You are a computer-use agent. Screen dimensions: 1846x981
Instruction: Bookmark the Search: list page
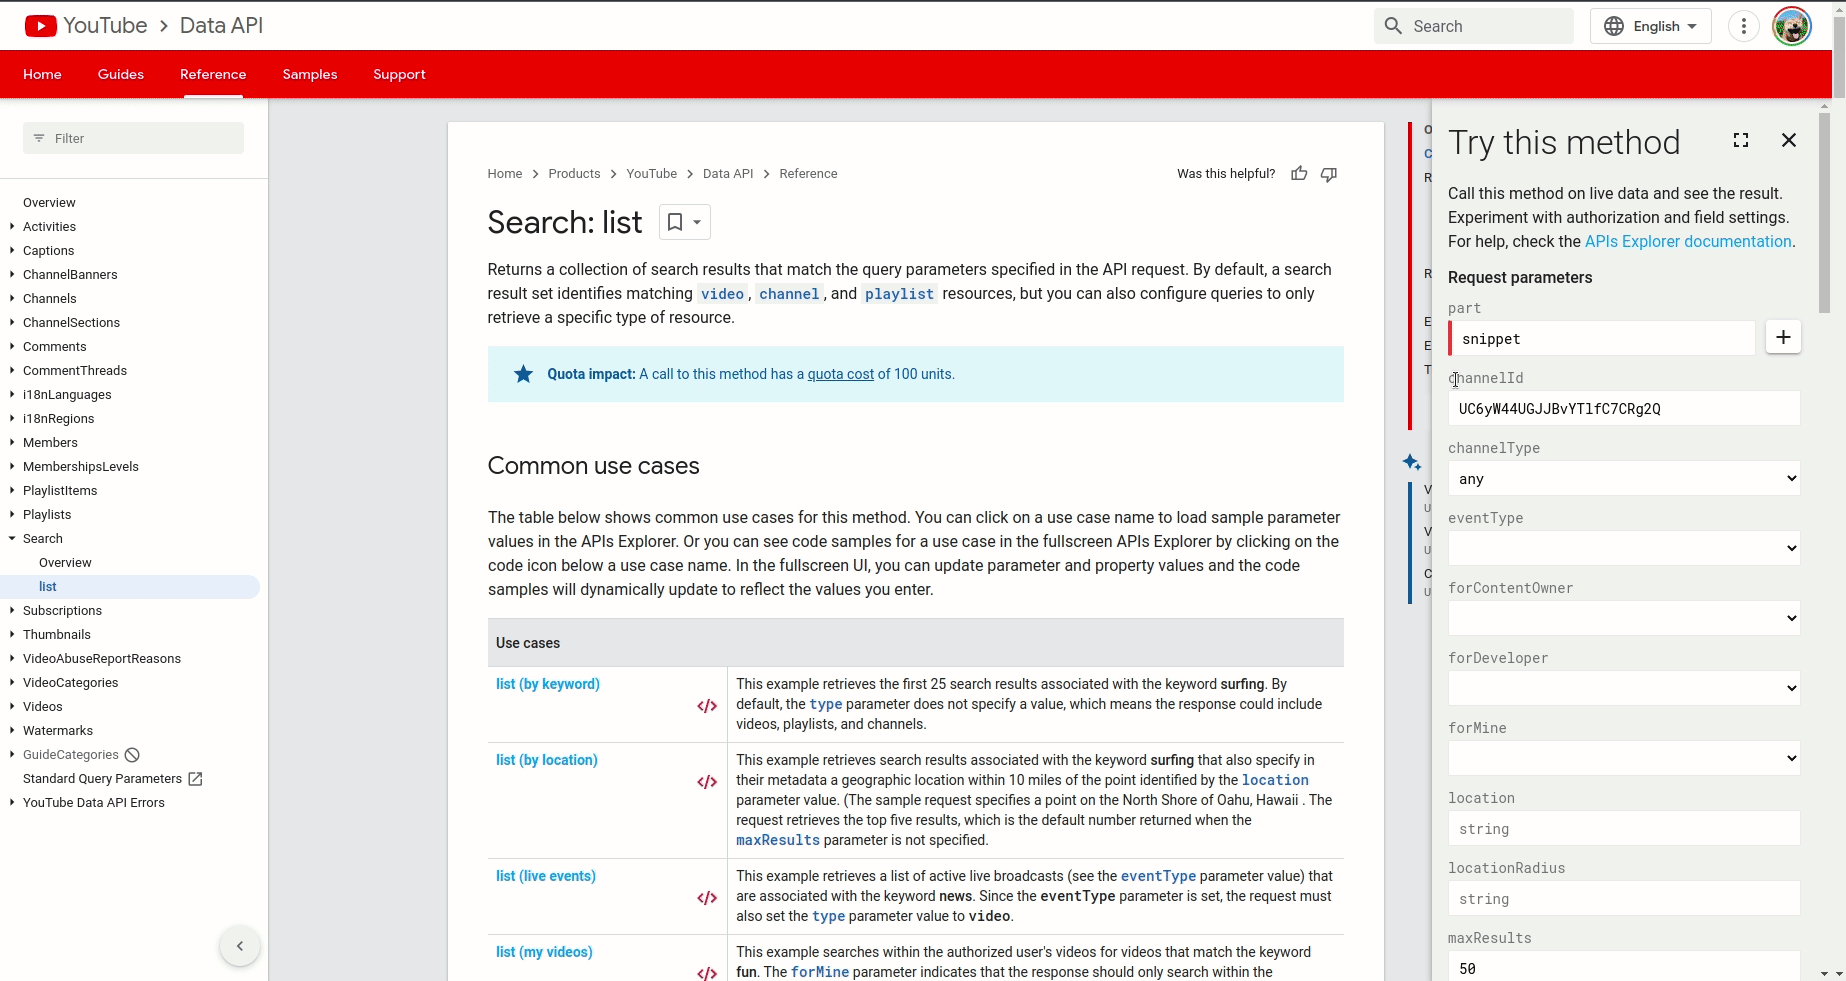[x=675, y=221]
